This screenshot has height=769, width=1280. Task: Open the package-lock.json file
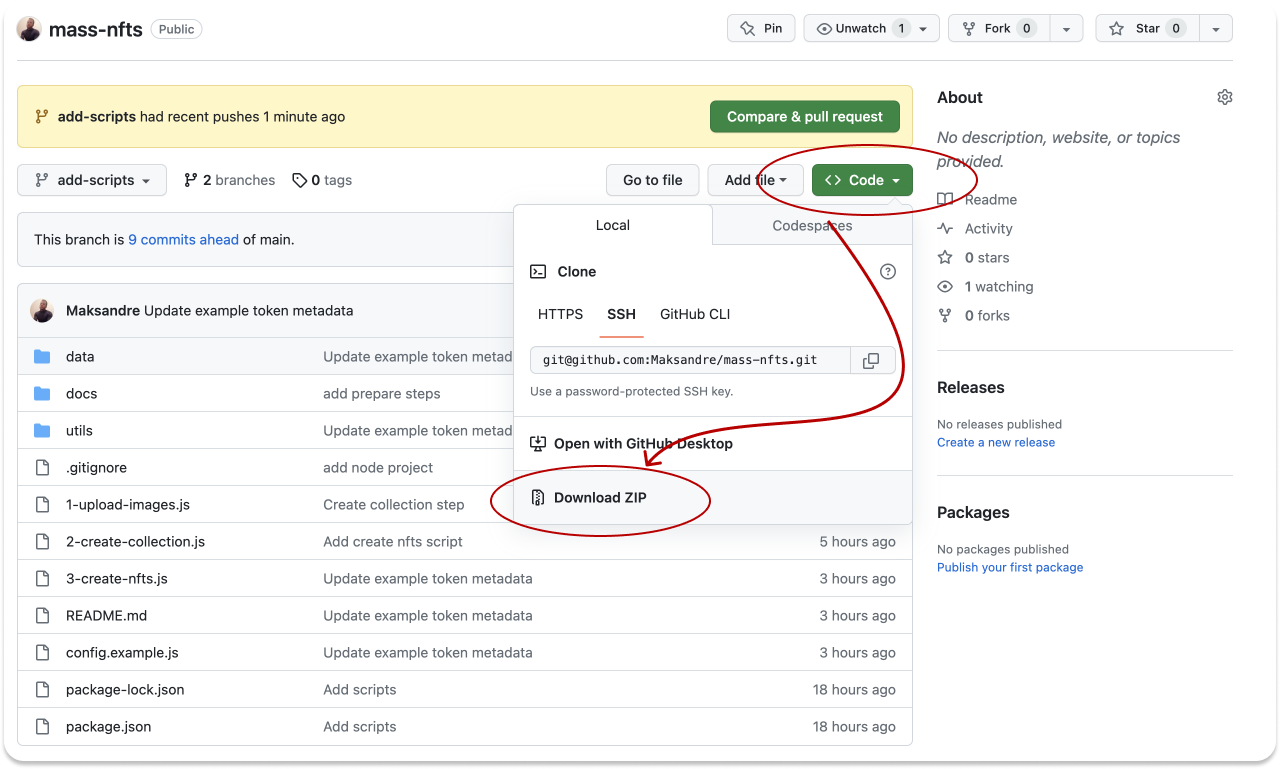pos(125,690)
